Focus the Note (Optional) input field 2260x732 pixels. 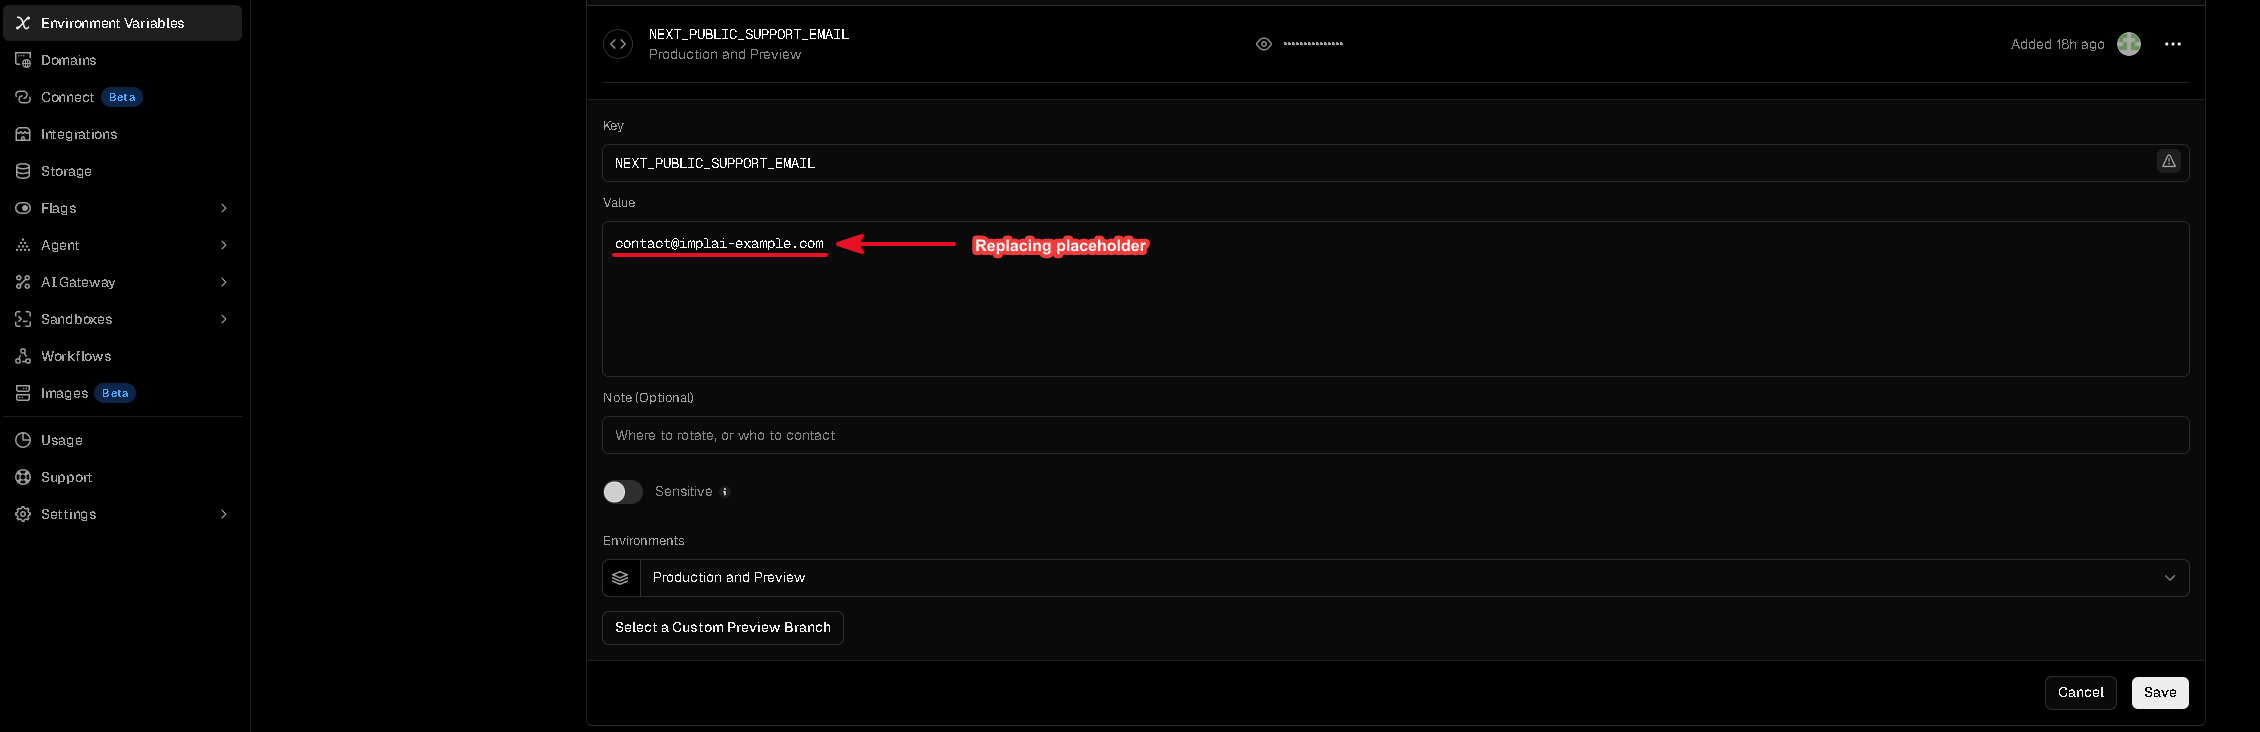[1396, 435]
